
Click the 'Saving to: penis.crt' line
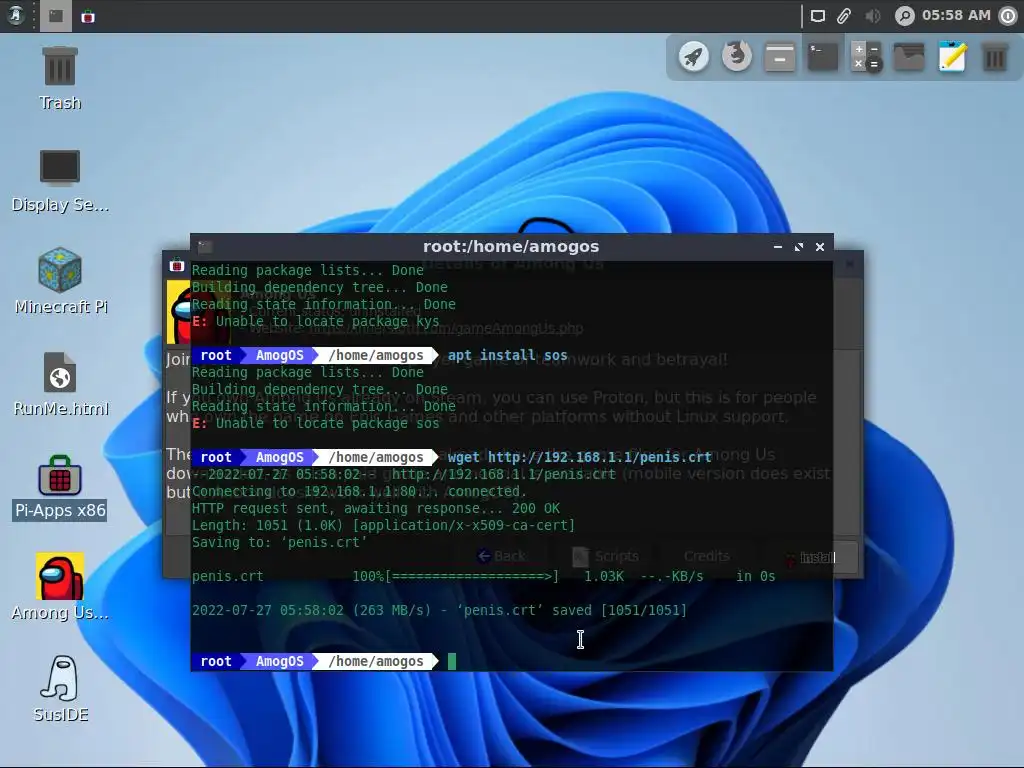(279, 542)
